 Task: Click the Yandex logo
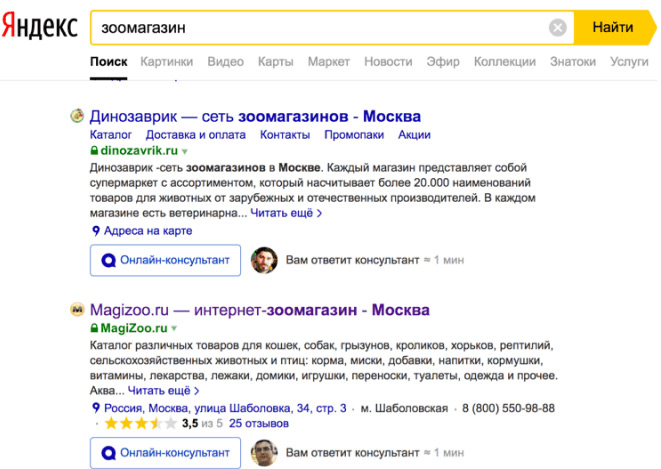[x=39, y=27]
